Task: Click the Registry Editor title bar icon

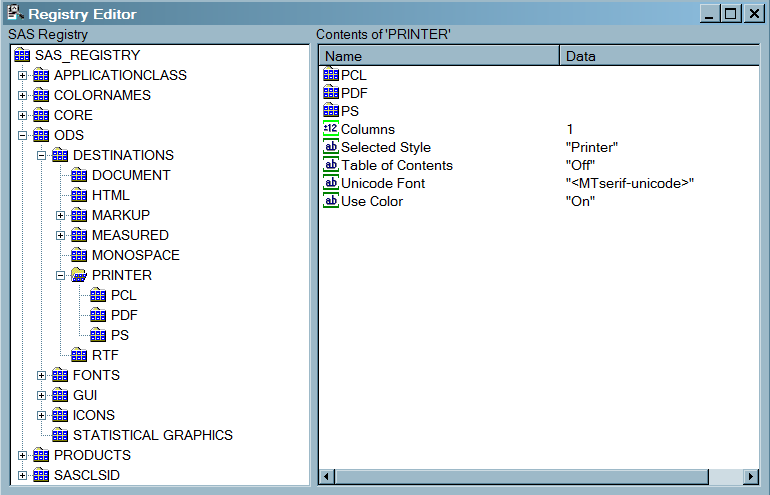Action: click(x=15, y=14)
